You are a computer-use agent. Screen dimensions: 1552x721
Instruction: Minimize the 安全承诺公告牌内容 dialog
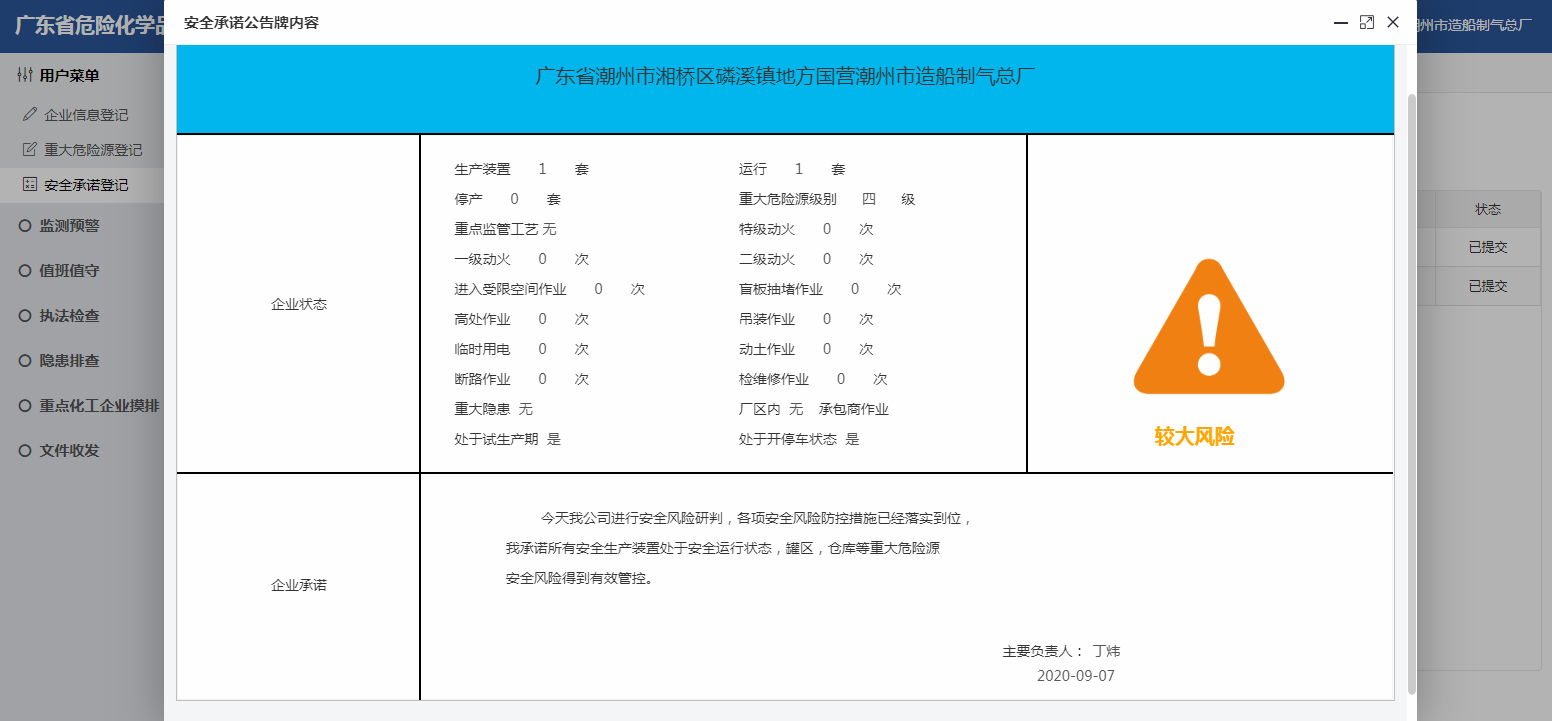tap(1341, 22)
